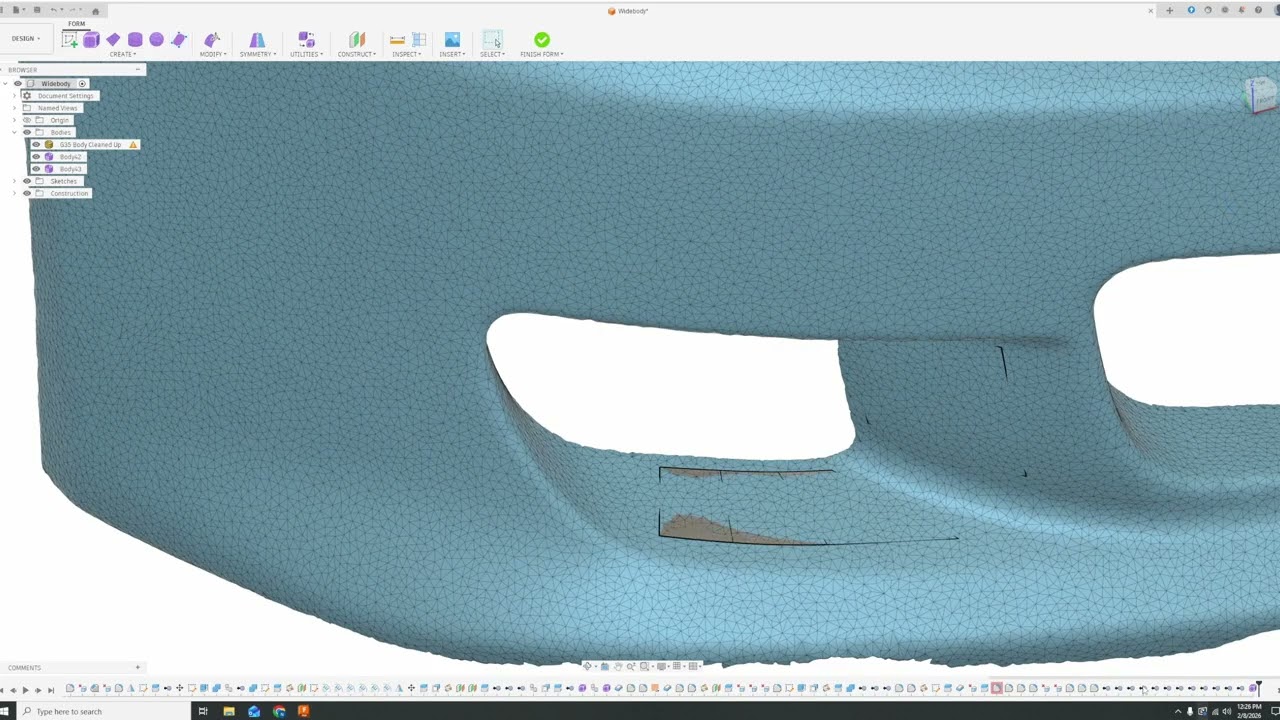Click the Orbit navigation icon
Image resolution: width=1280 pixels, height=720 pixels.
pyautogui.click(x=588, y=666)
